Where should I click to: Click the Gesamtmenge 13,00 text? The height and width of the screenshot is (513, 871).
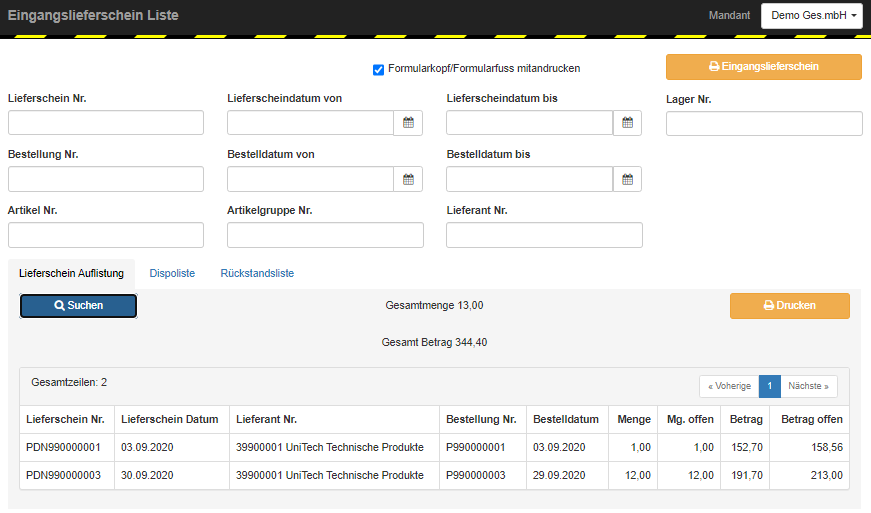pos(434,306)
